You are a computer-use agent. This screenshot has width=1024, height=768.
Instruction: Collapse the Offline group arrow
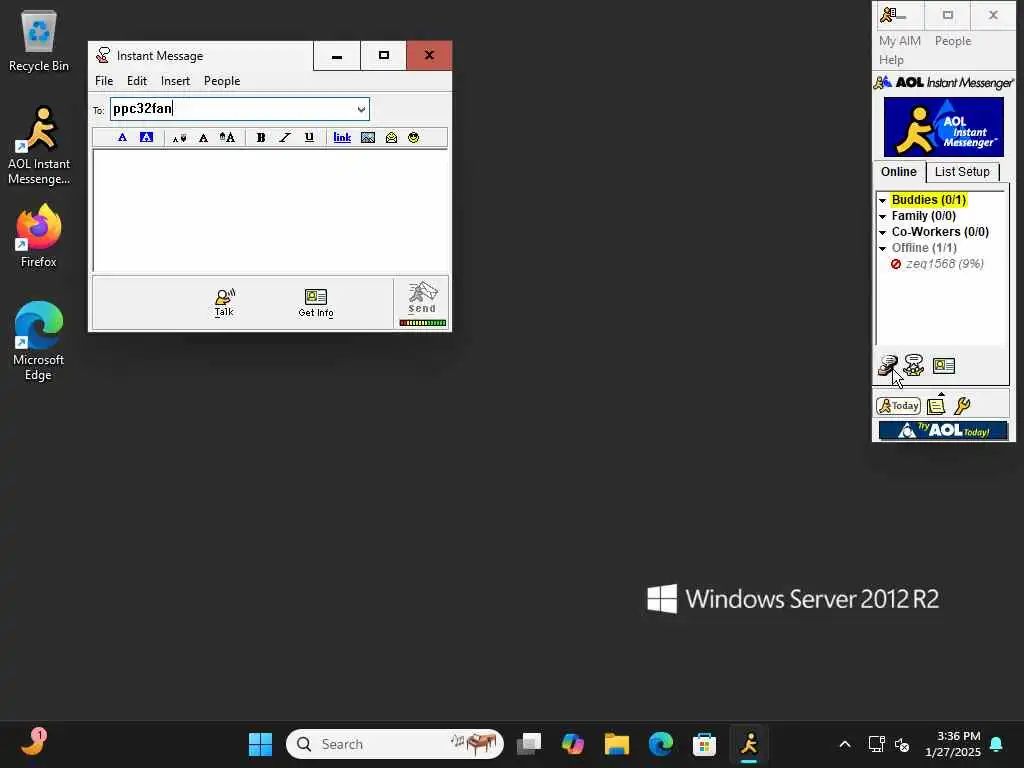(x=882, y=248)
